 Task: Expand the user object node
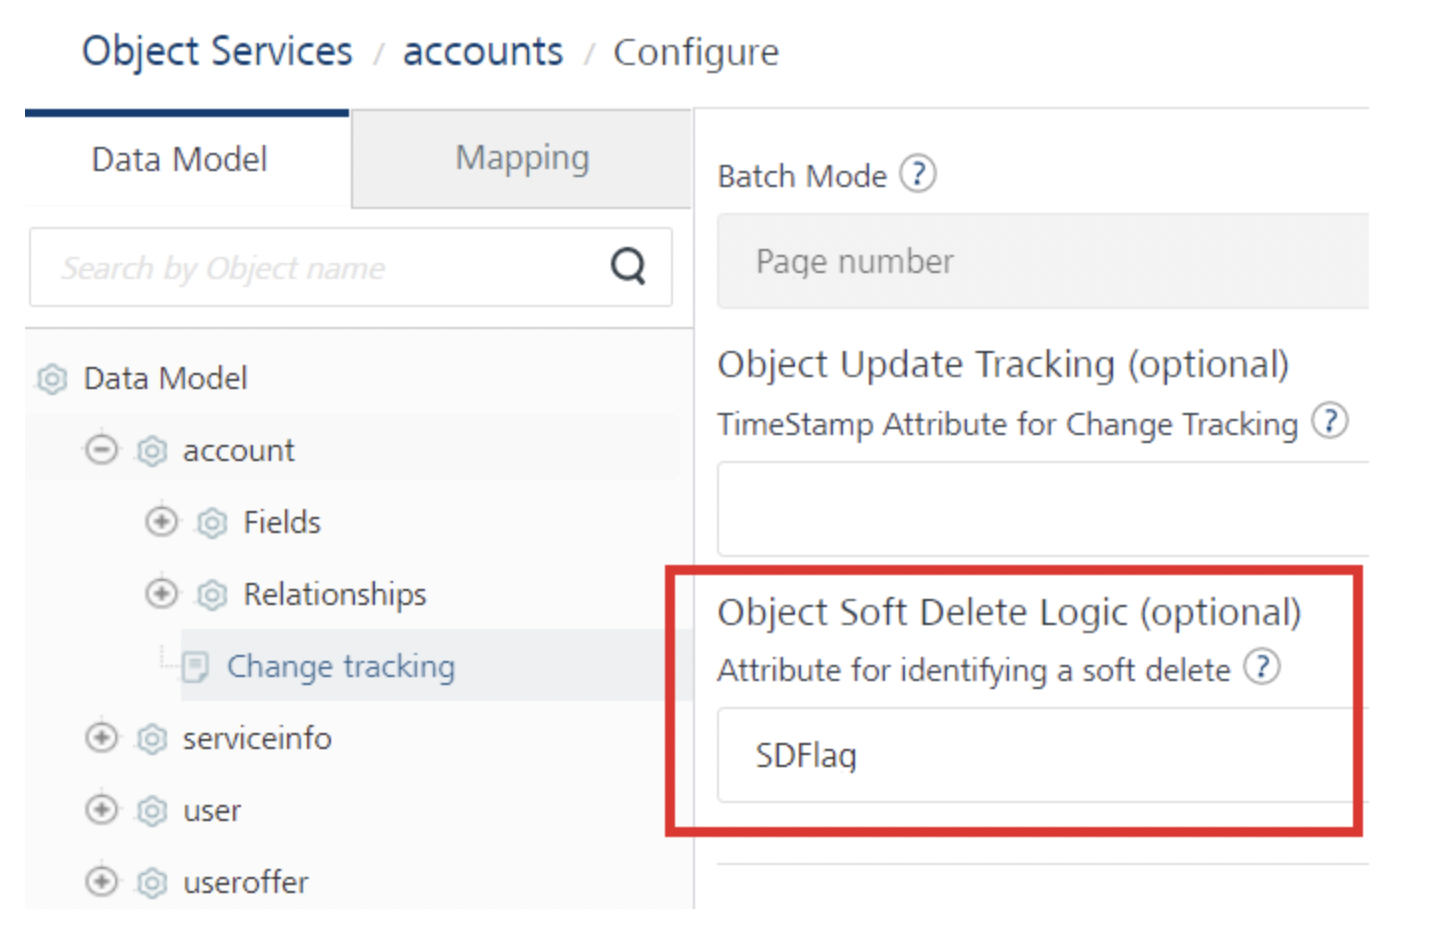click(101, 809)
